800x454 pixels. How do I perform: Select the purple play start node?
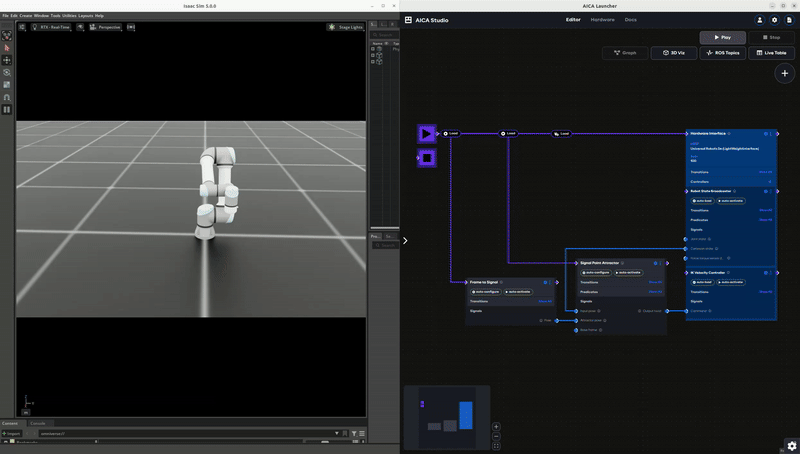coord(426,133)
